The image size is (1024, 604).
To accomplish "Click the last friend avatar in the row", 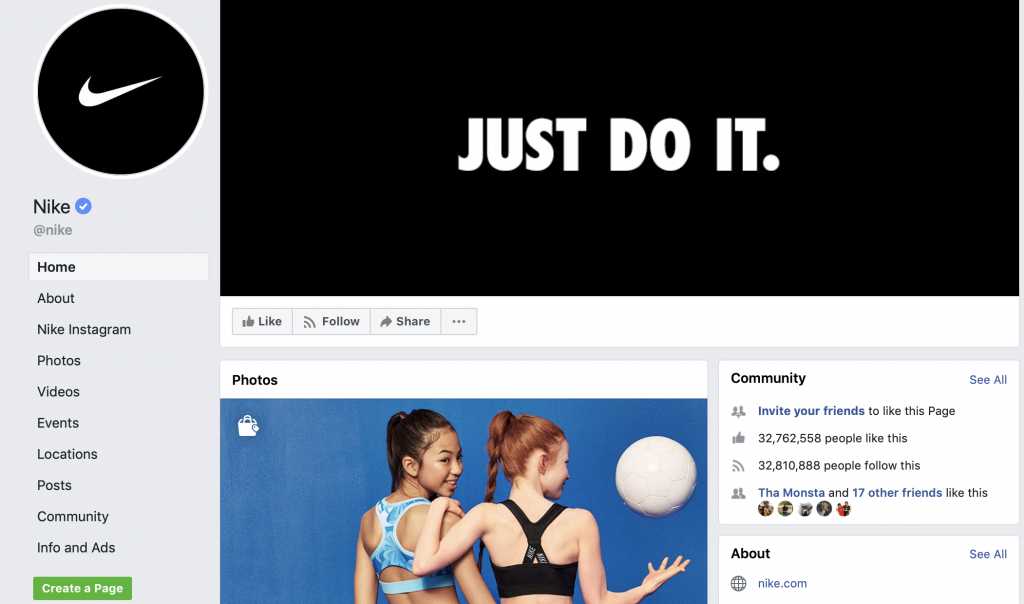I will coord(844,509).
